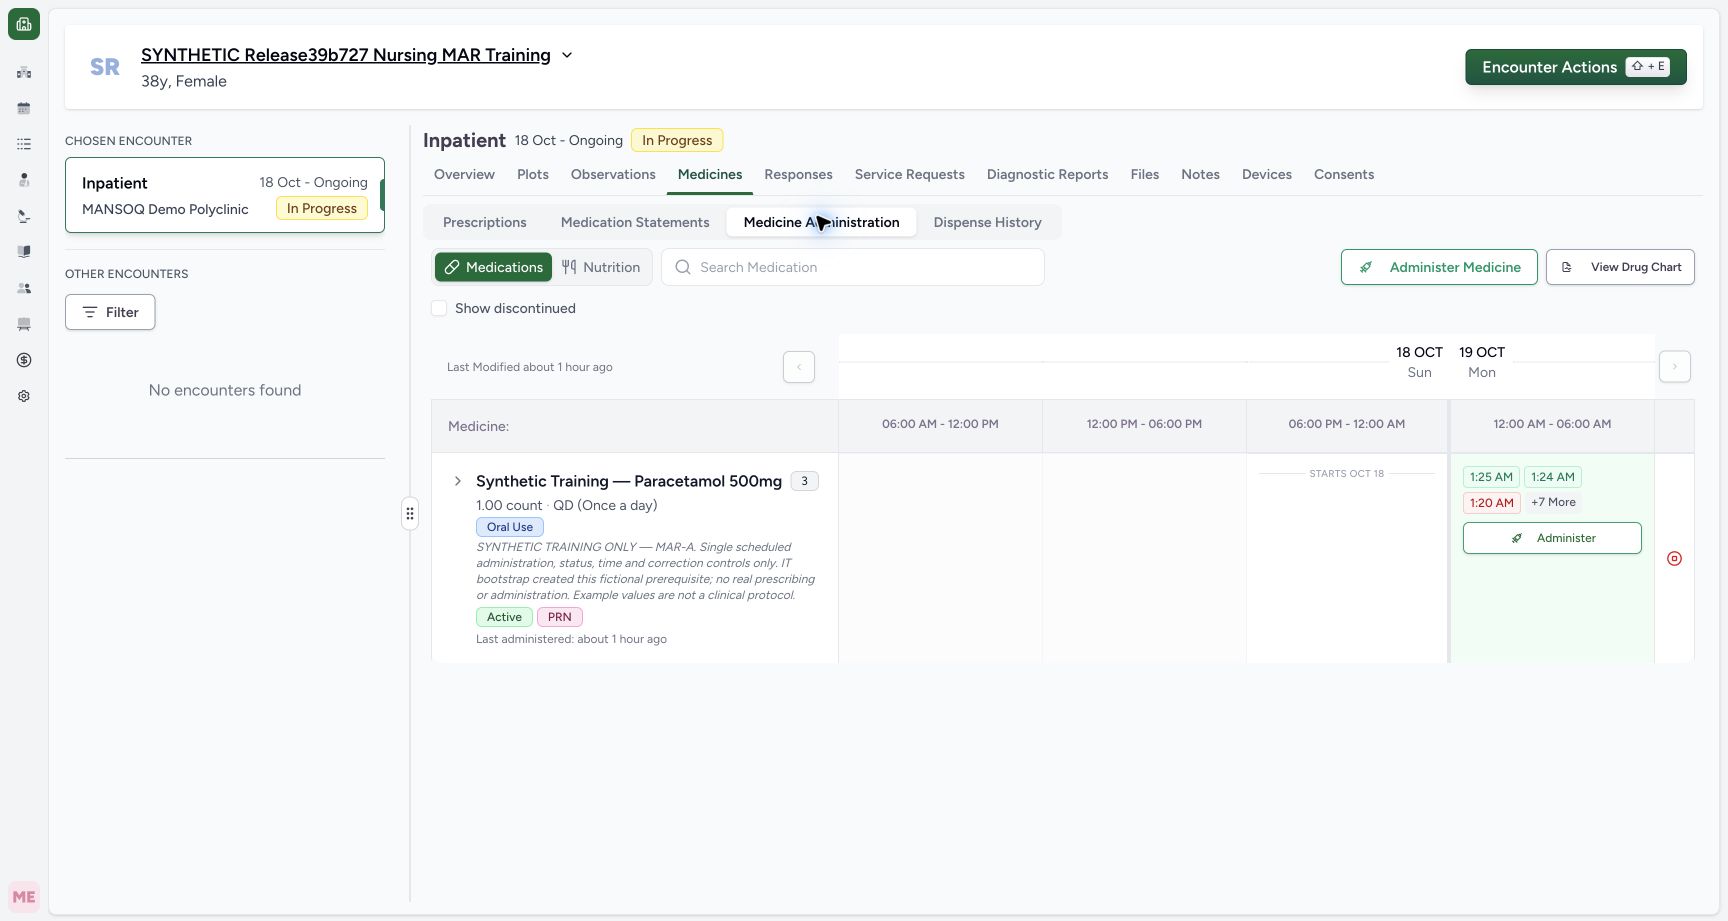Grab the panel resize handle dots

[410, 514]
